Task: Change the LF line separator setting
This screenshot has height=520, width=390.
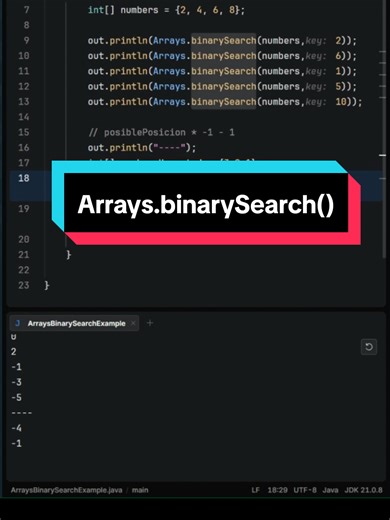Action: click(x=255, y=490)
